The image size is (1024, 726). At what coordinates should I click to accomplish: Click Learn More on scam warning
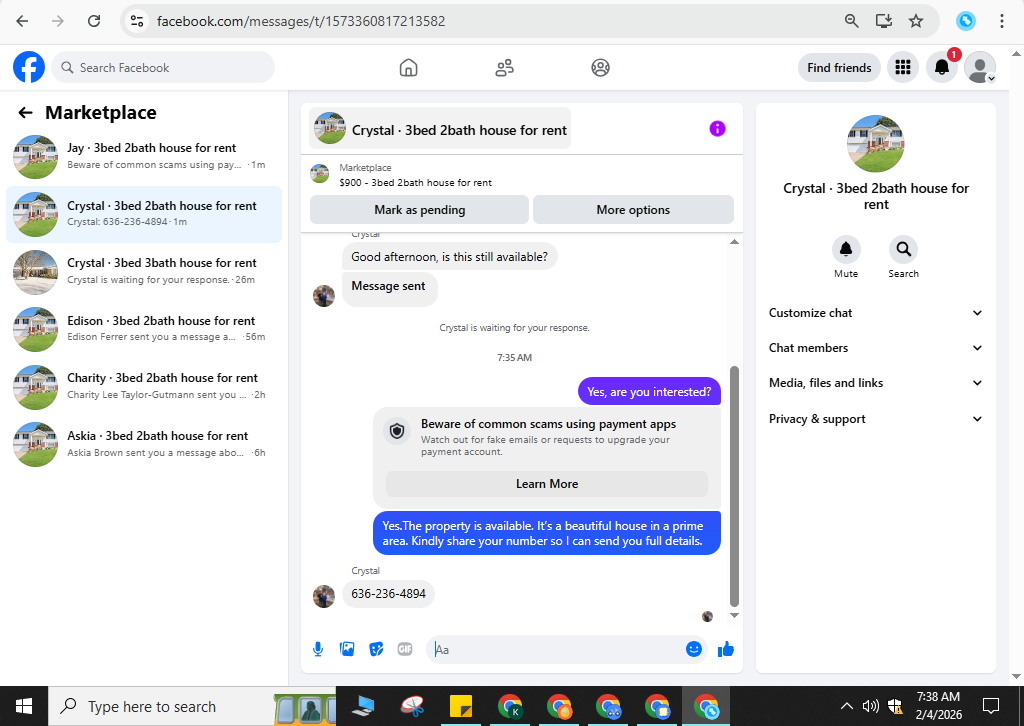[x=547, y=484]
